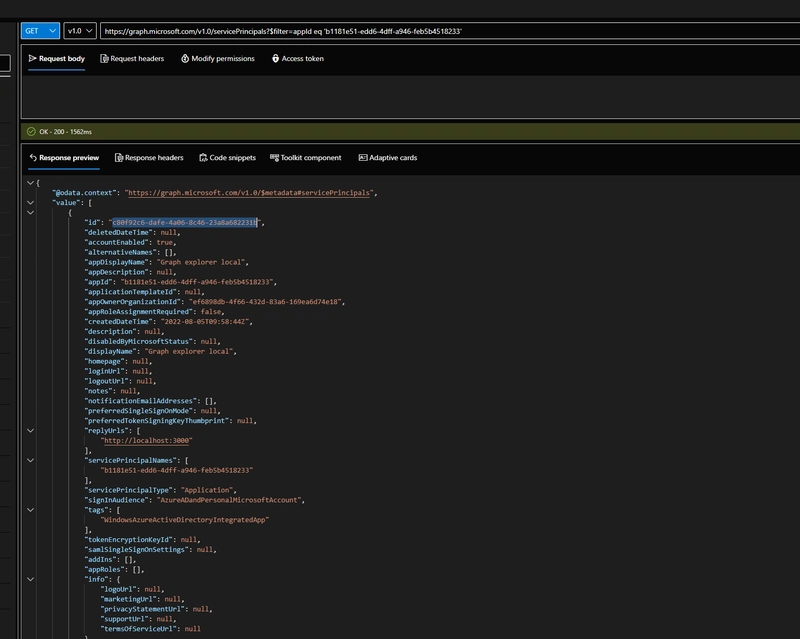
Task: Click the WindowsAzureActiveDirectoryIntegratedApp tag value
Action: 184,520
